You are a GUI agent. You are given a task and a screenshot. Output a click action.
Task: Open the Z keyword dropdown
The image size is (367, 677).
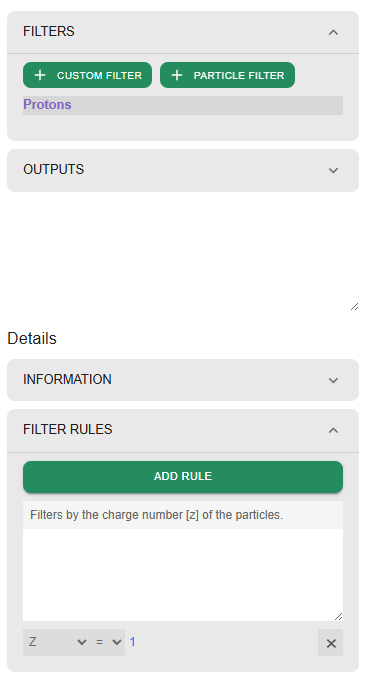point(57,642)
